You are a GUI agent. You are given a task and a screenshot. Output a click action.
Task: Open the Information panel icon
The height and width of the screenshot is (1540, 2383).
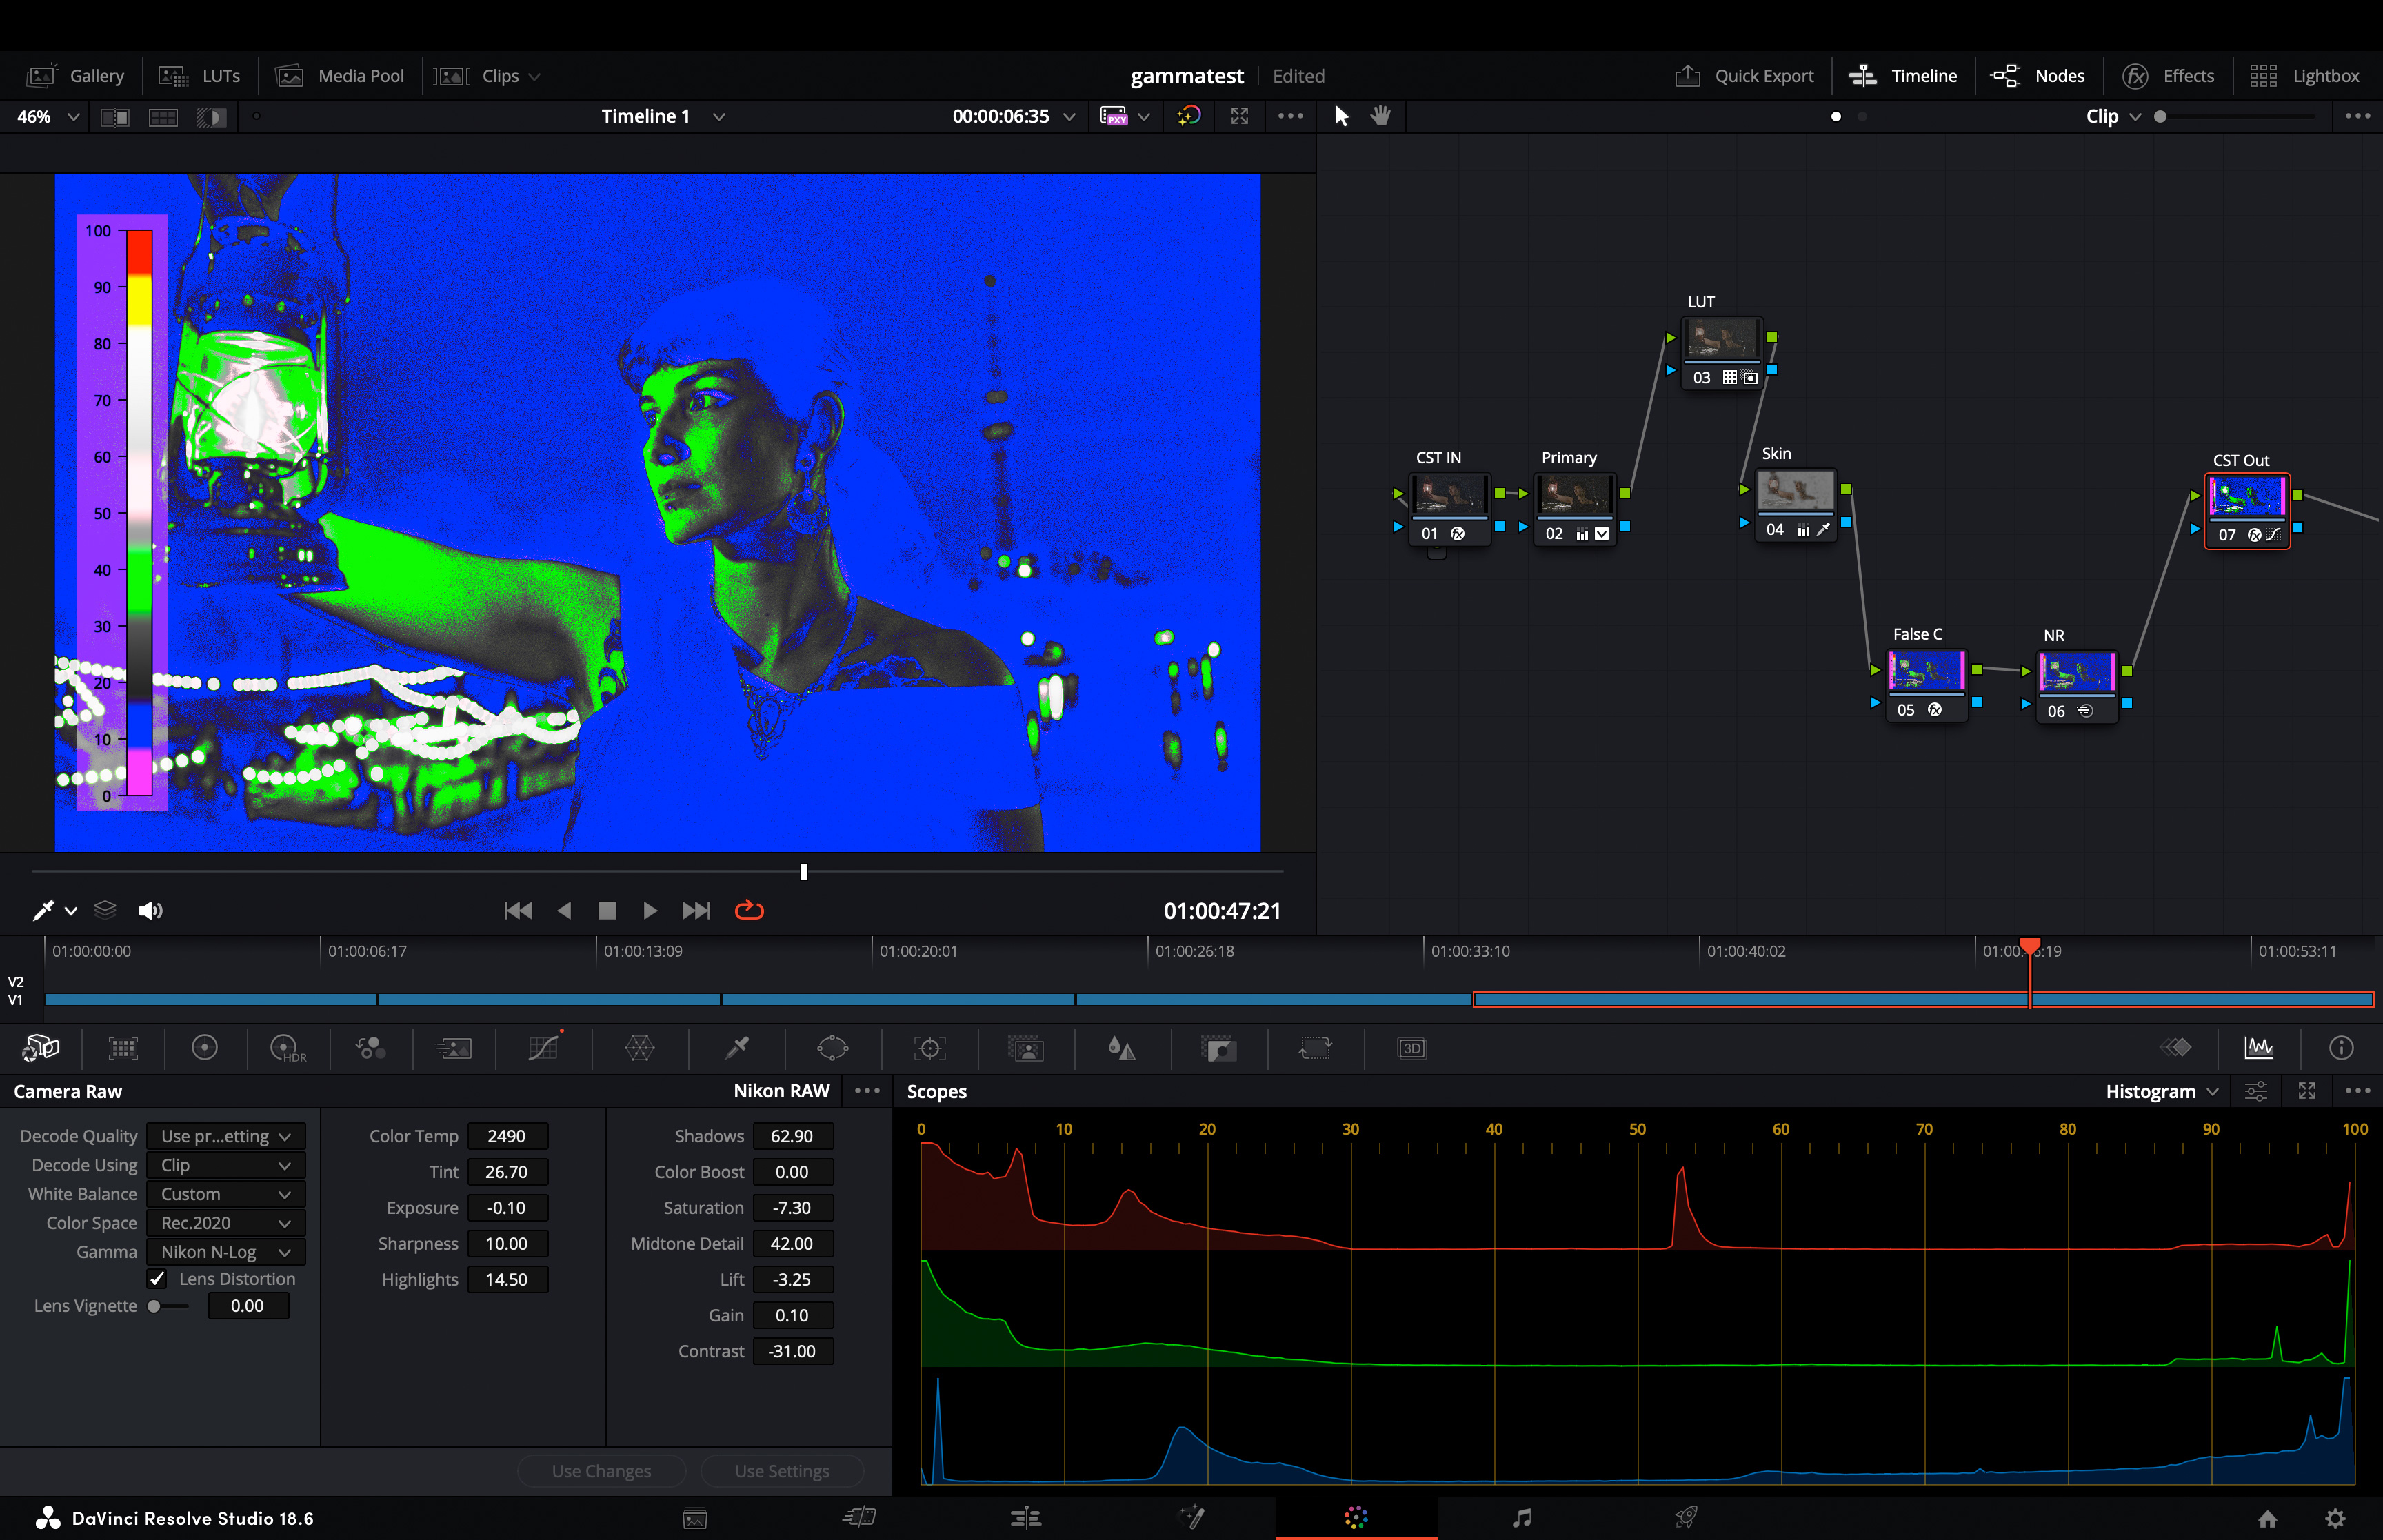click(x=2341, y=1047)
